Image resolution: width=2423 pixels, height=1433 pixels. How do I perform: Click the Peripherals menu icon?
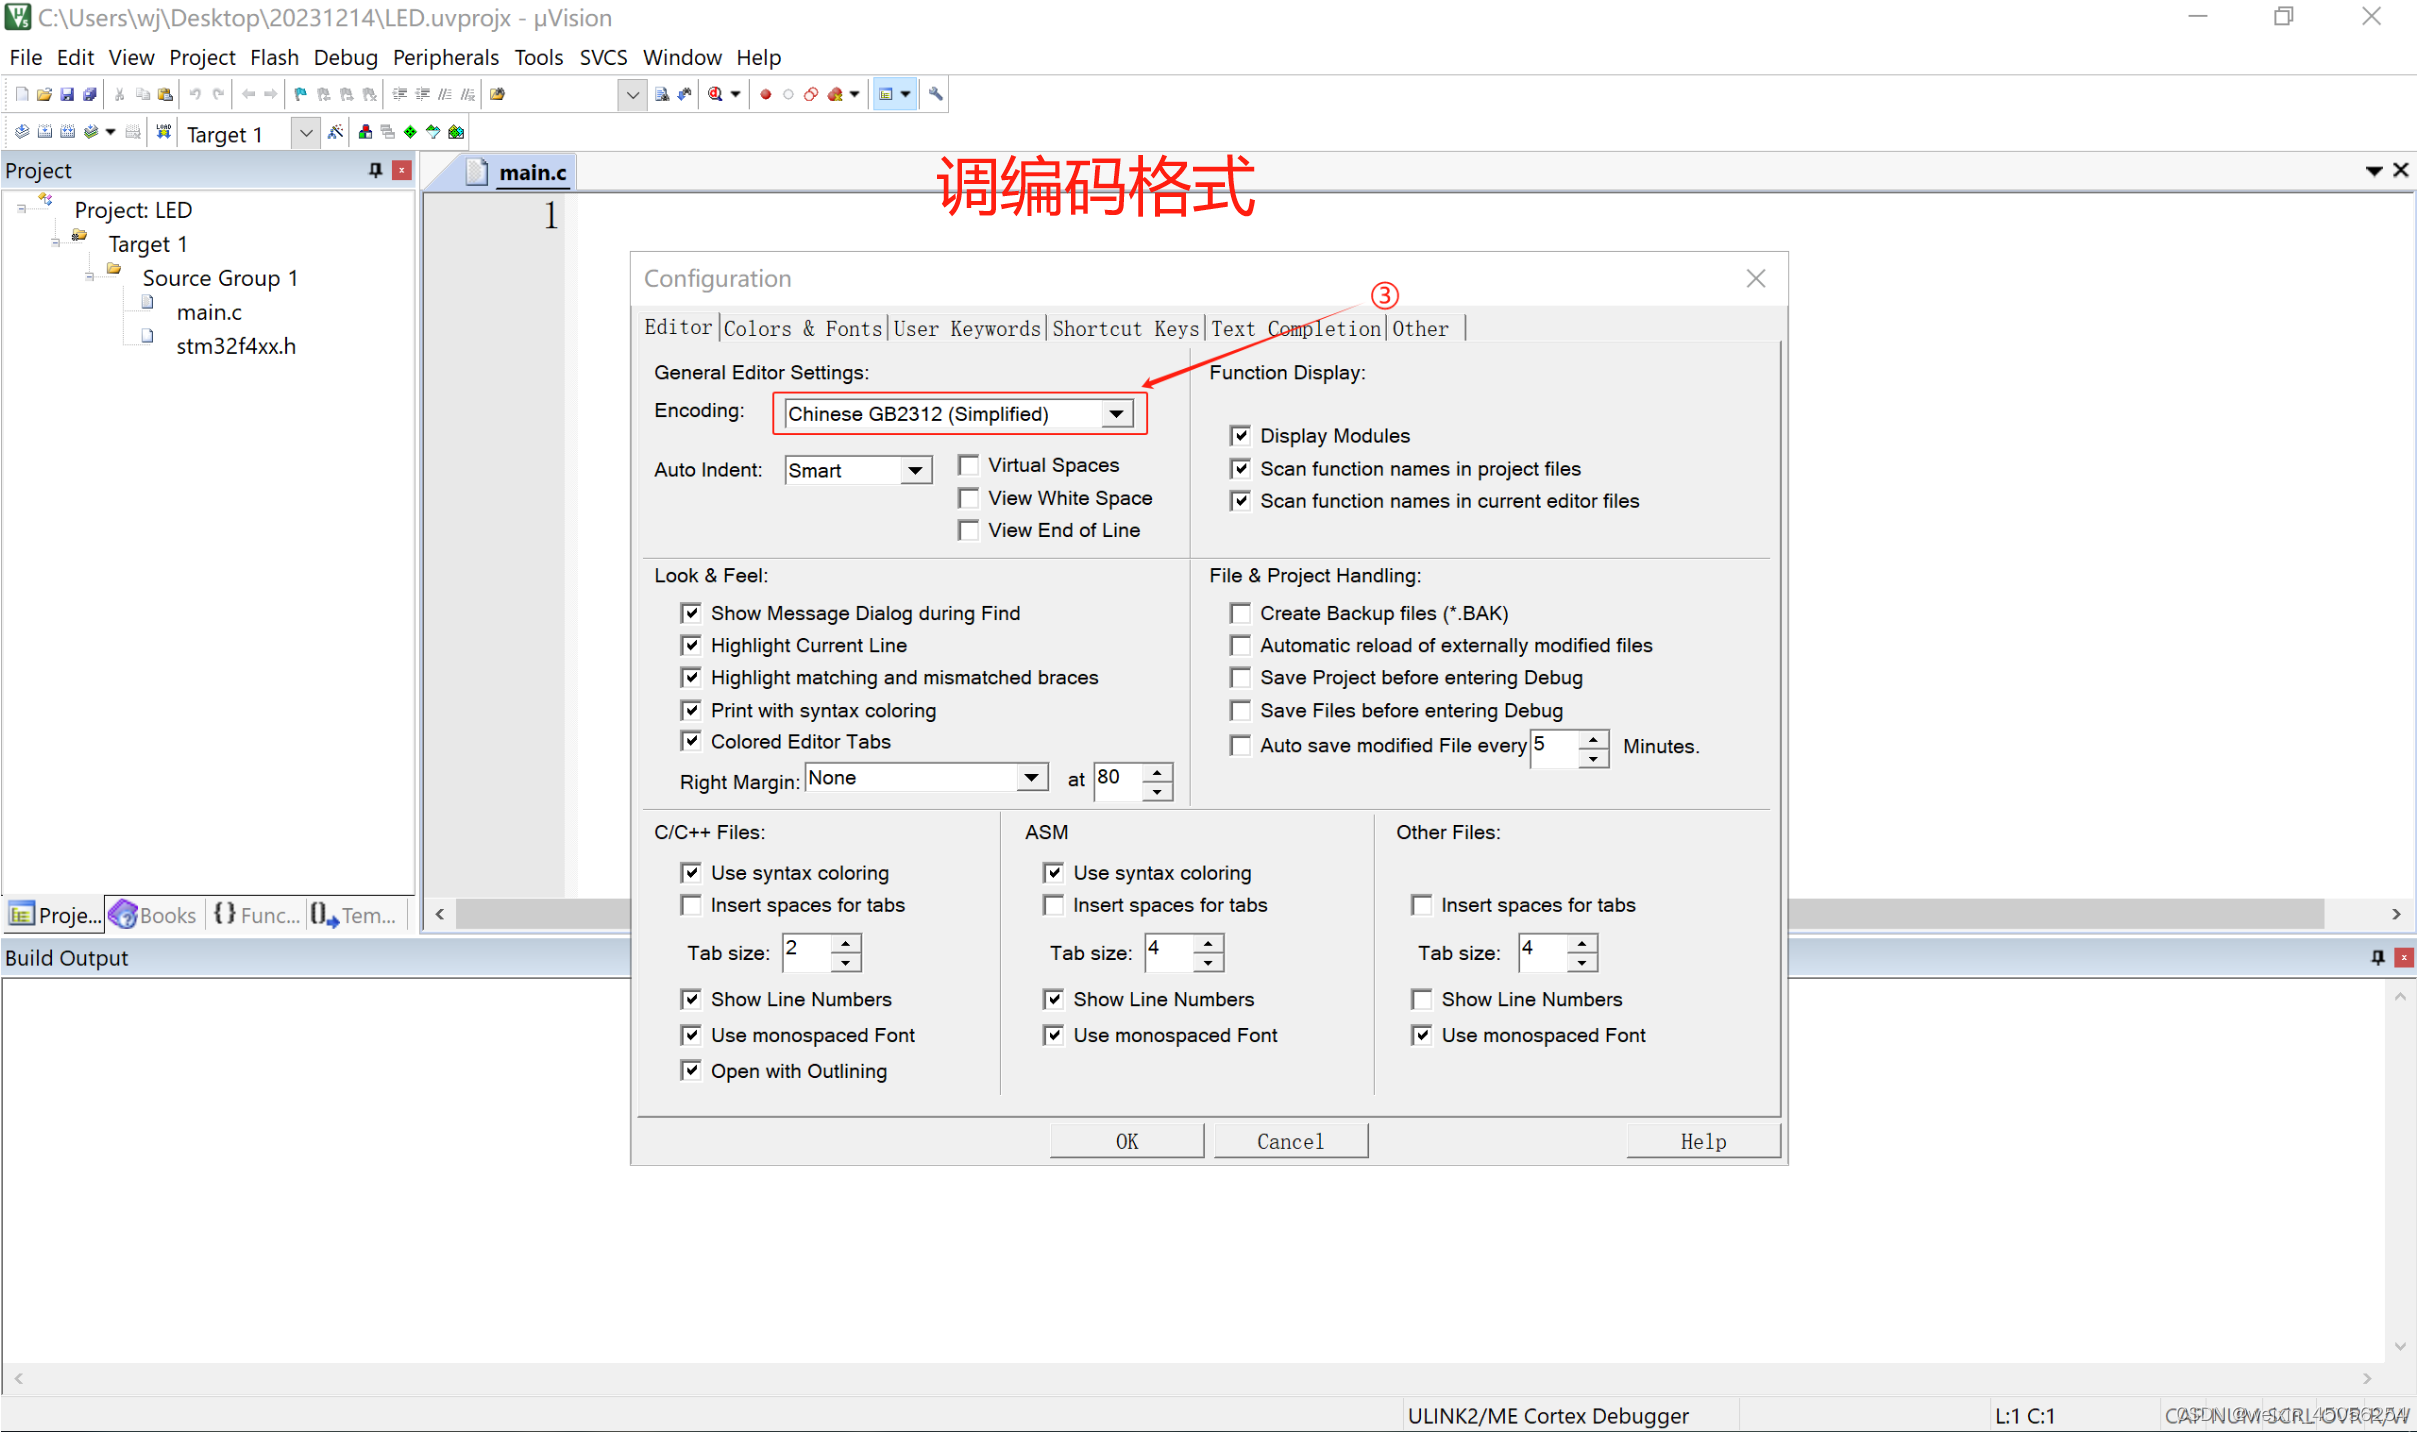[442, 56]
